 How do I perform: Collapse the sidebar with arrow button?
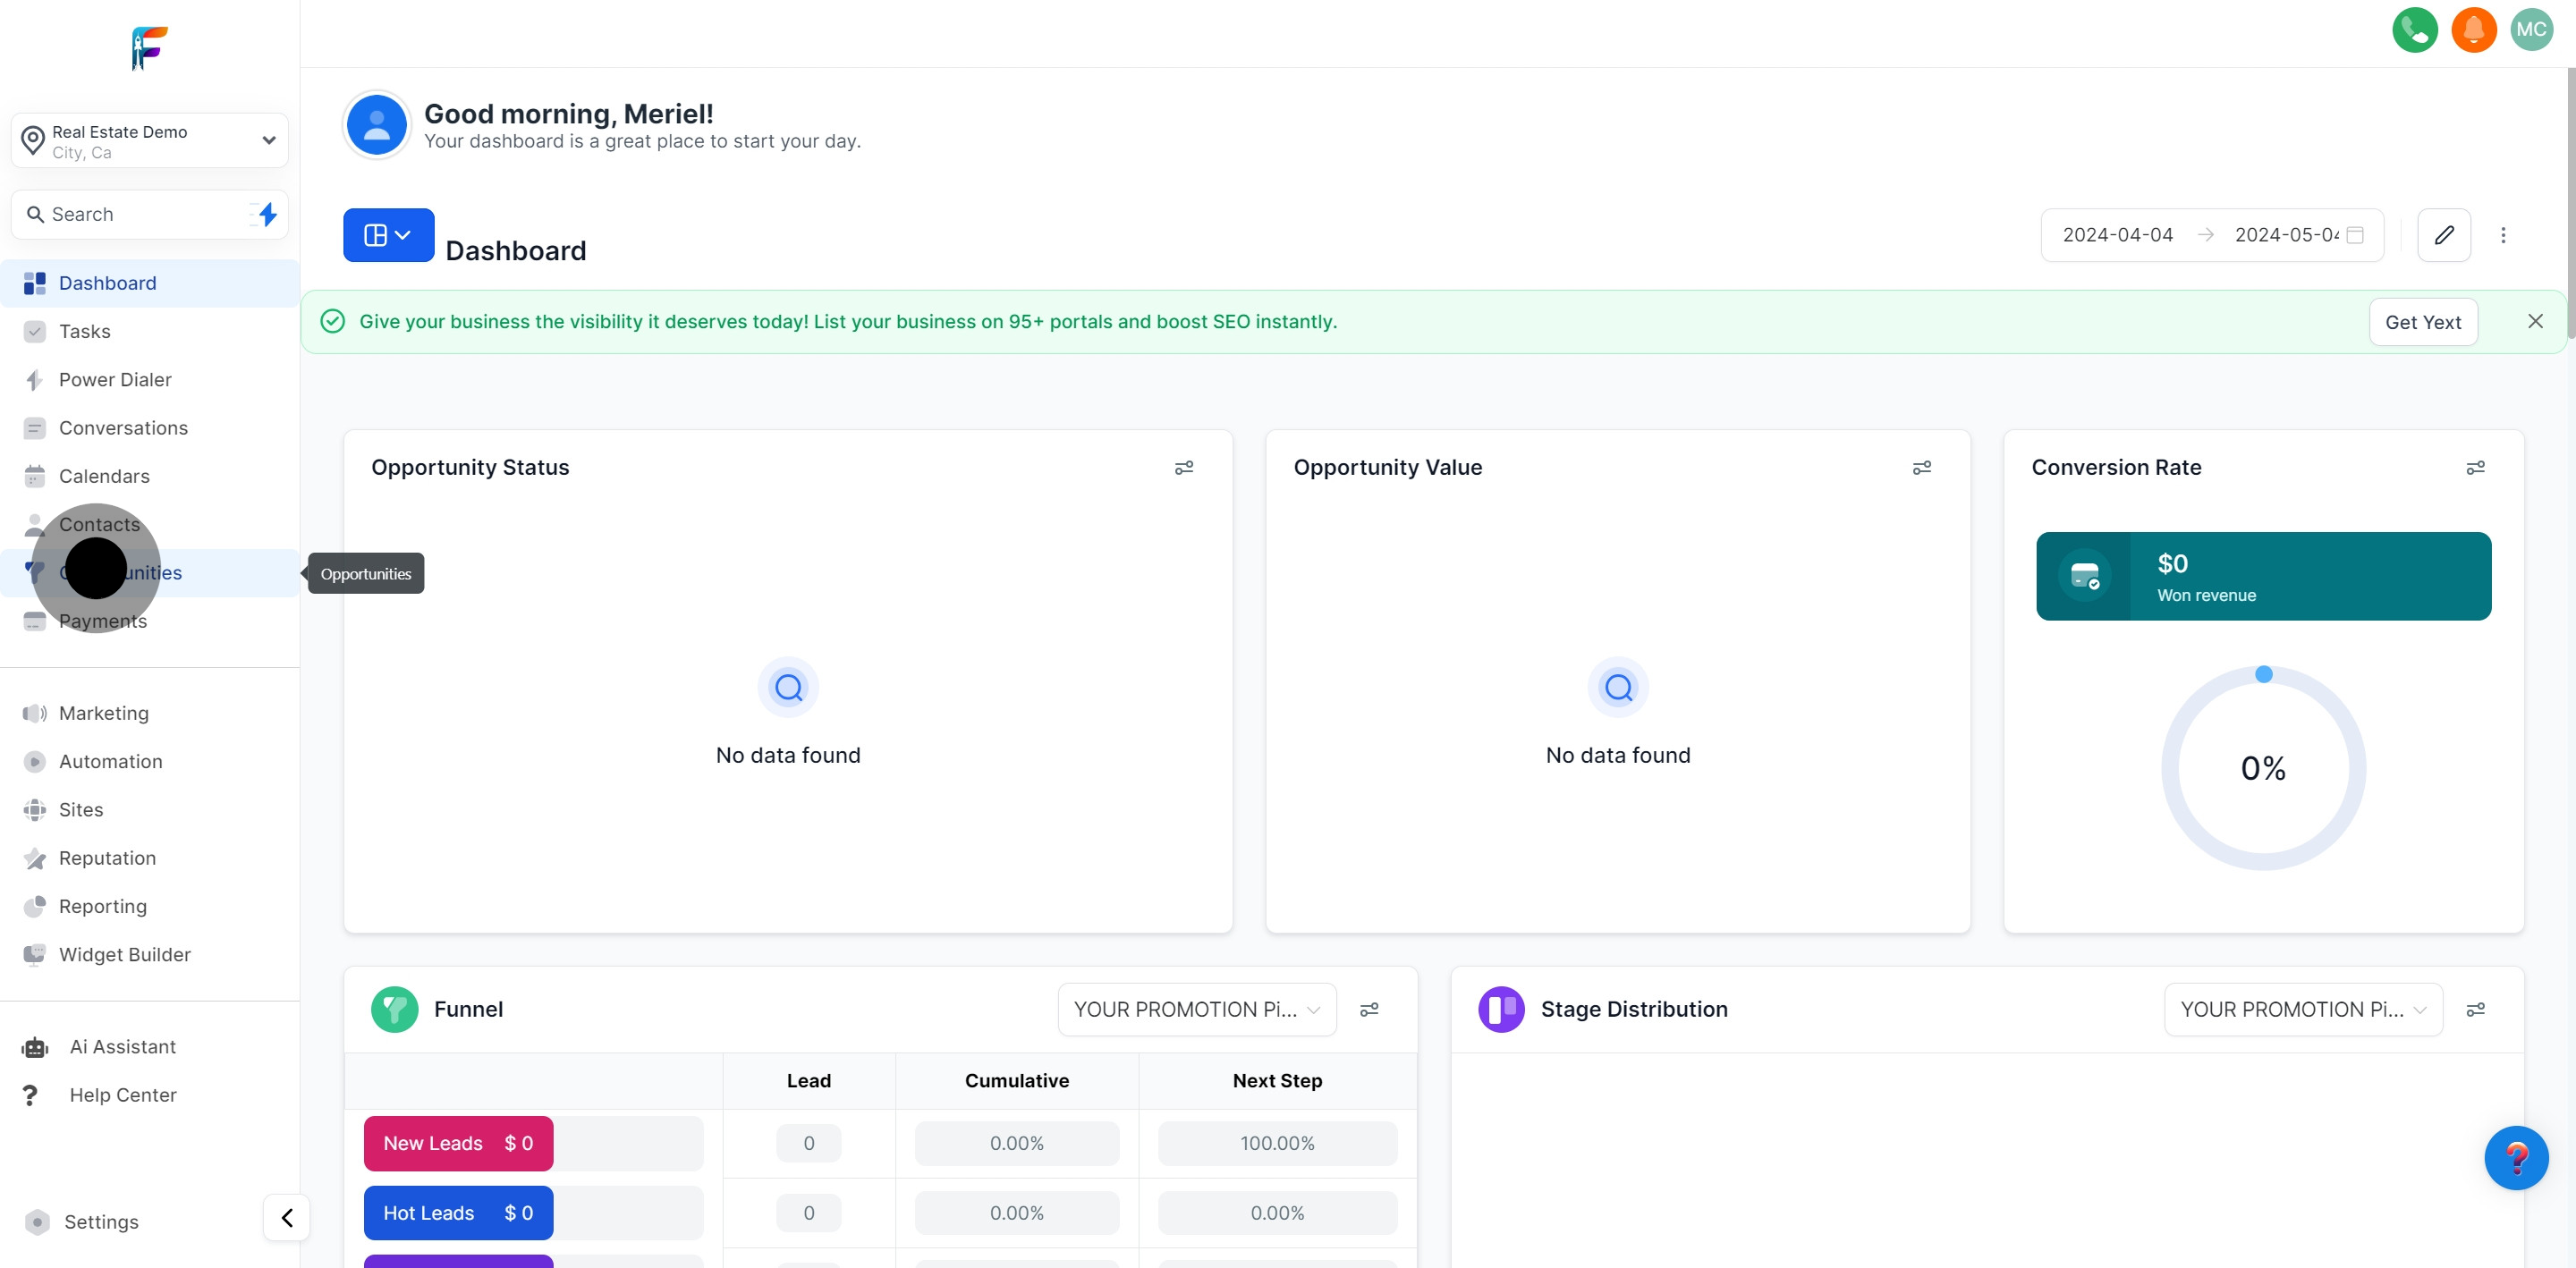coord(287,1217)
